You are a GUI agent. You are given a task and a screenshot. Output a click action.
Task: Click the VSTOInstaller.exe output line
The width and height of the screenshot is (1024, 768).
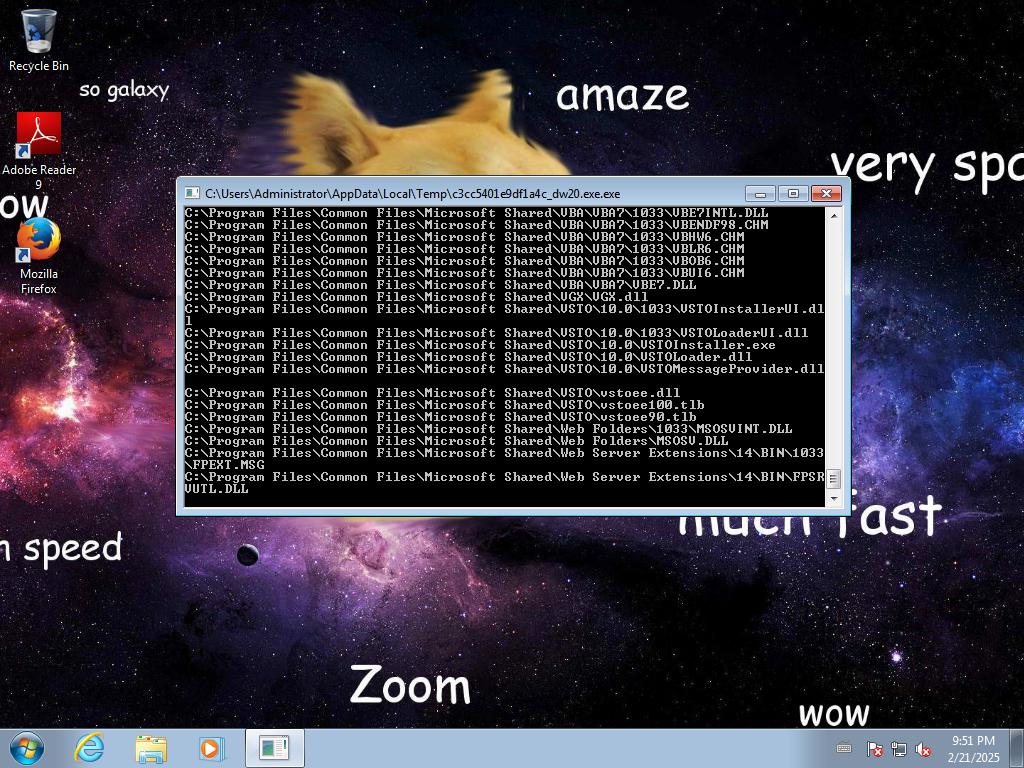click(x=480, y=345)
